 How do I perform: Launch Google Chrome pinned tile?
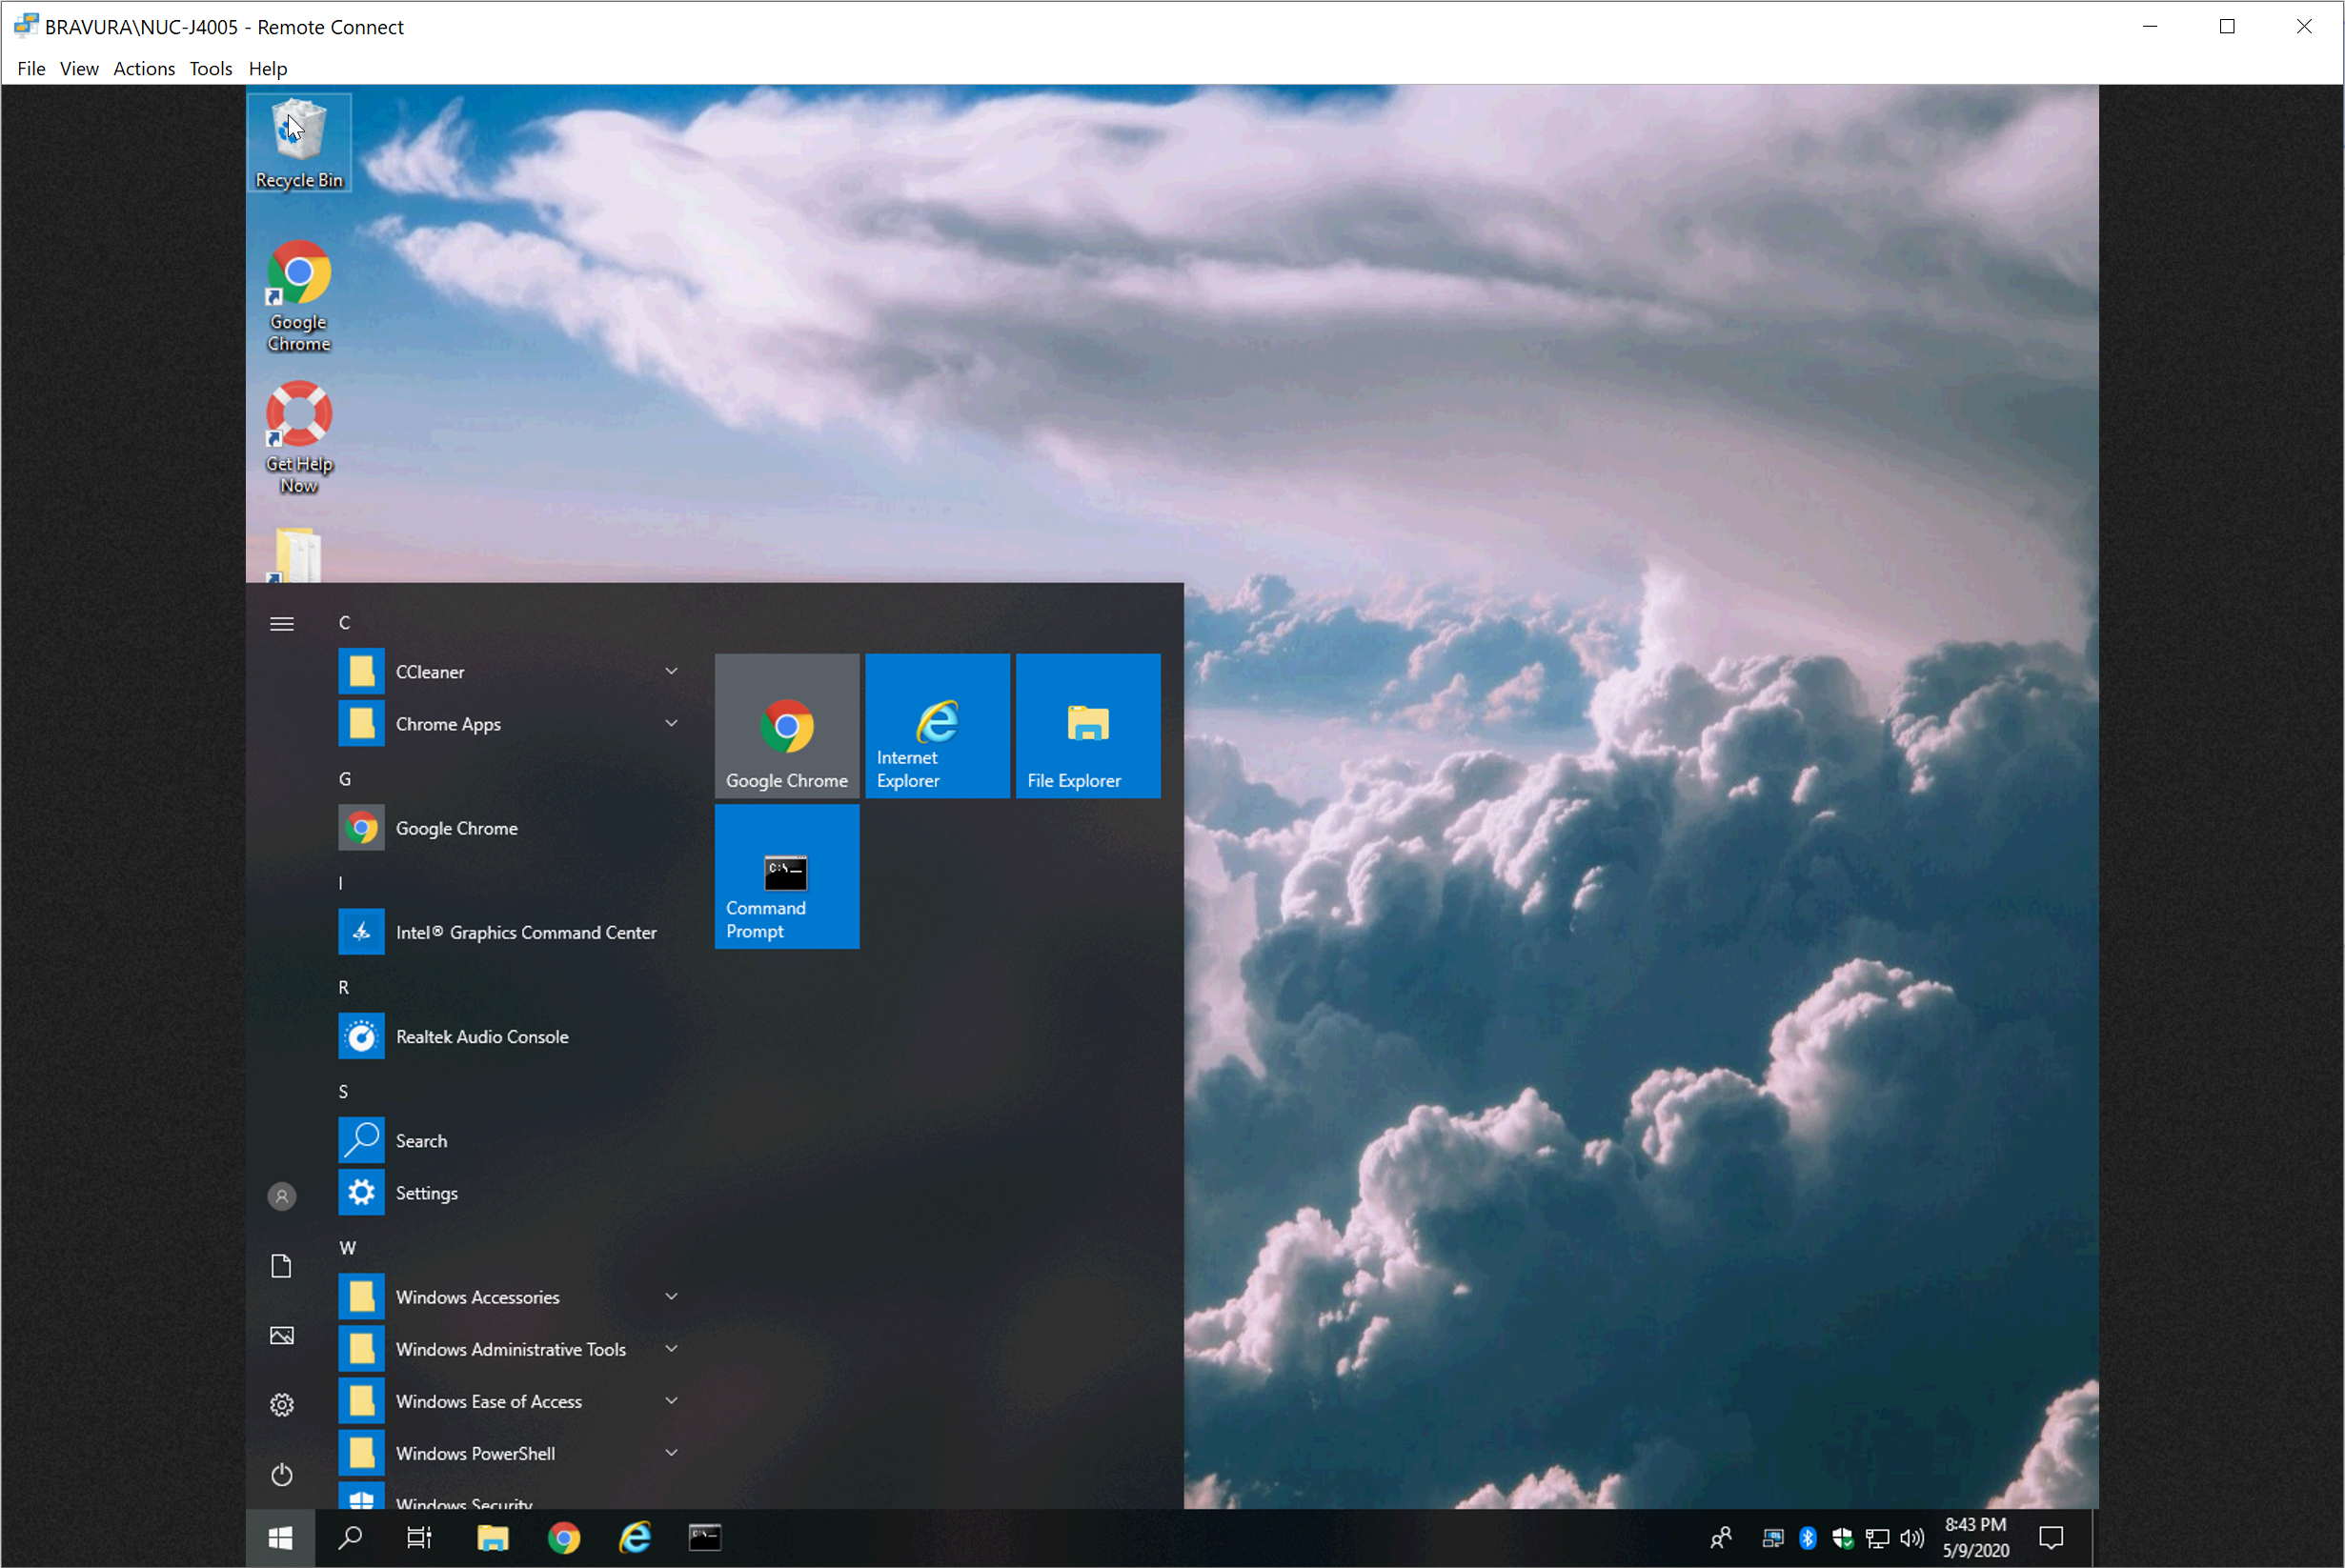click(787, 726)
